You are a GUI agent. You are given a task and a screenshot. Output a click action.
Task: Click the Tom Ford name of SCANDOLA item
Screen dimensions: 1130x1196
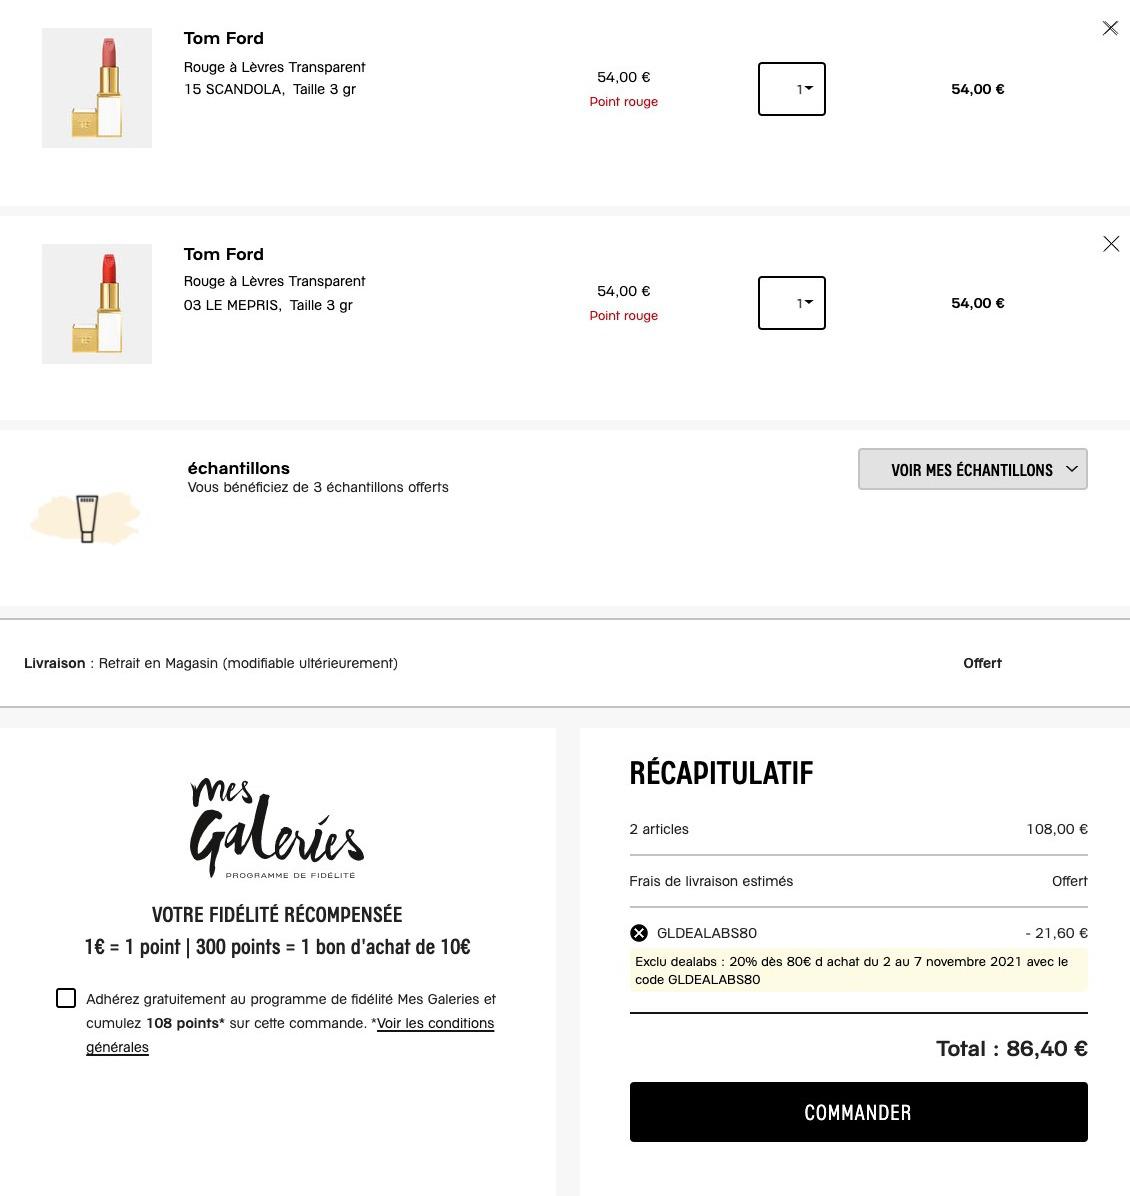coord(224,38)
